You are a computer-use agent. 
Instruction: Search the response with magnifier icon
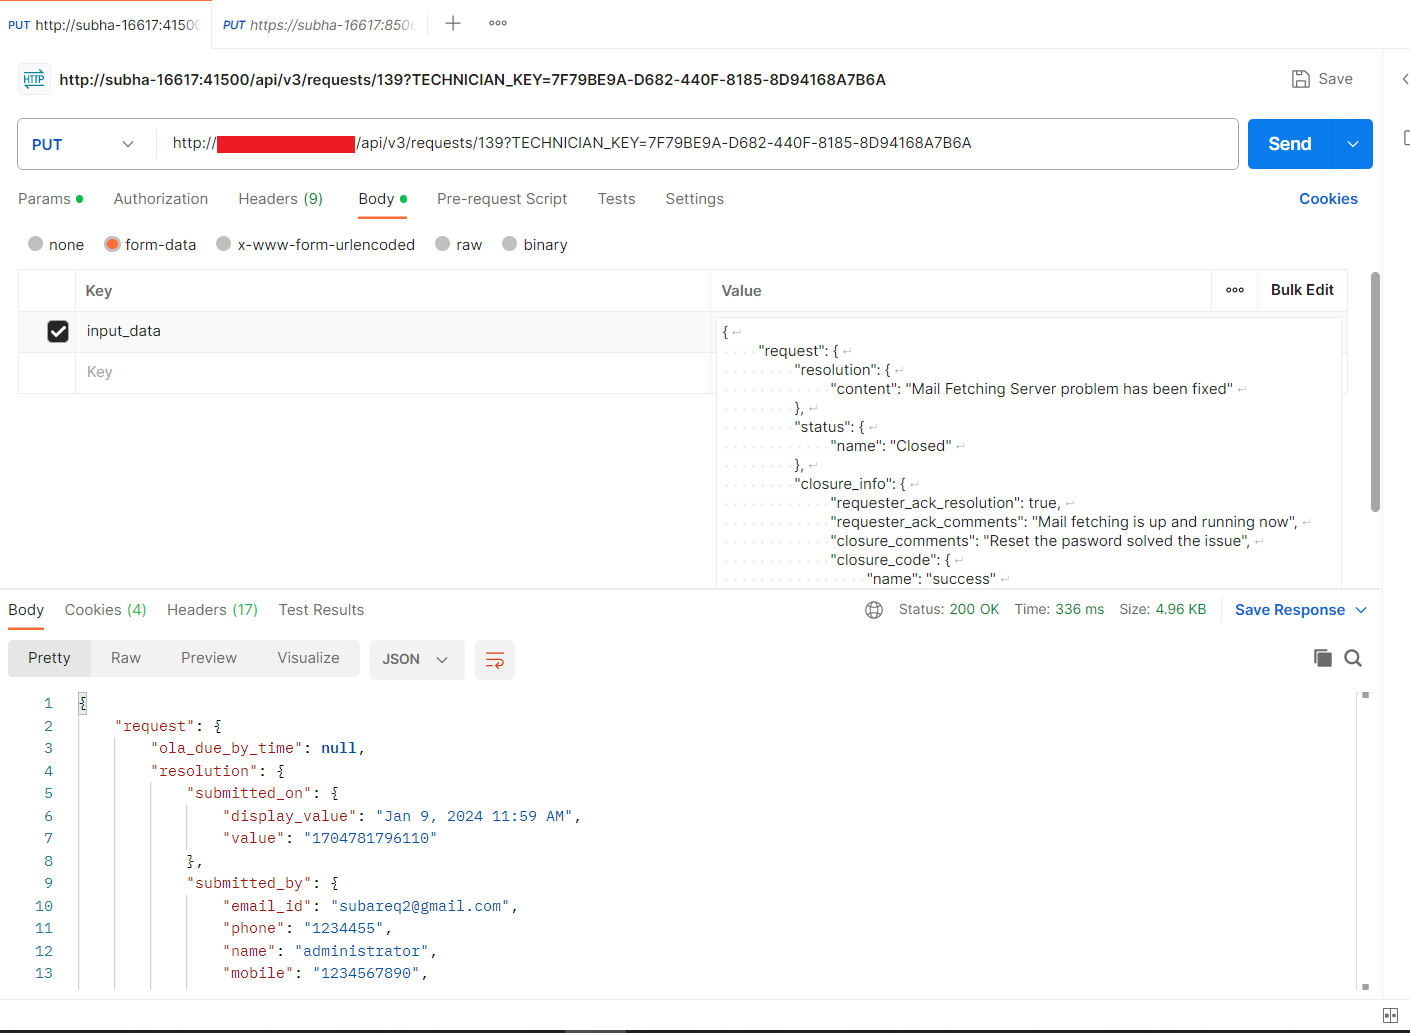tap(1353, 658)
